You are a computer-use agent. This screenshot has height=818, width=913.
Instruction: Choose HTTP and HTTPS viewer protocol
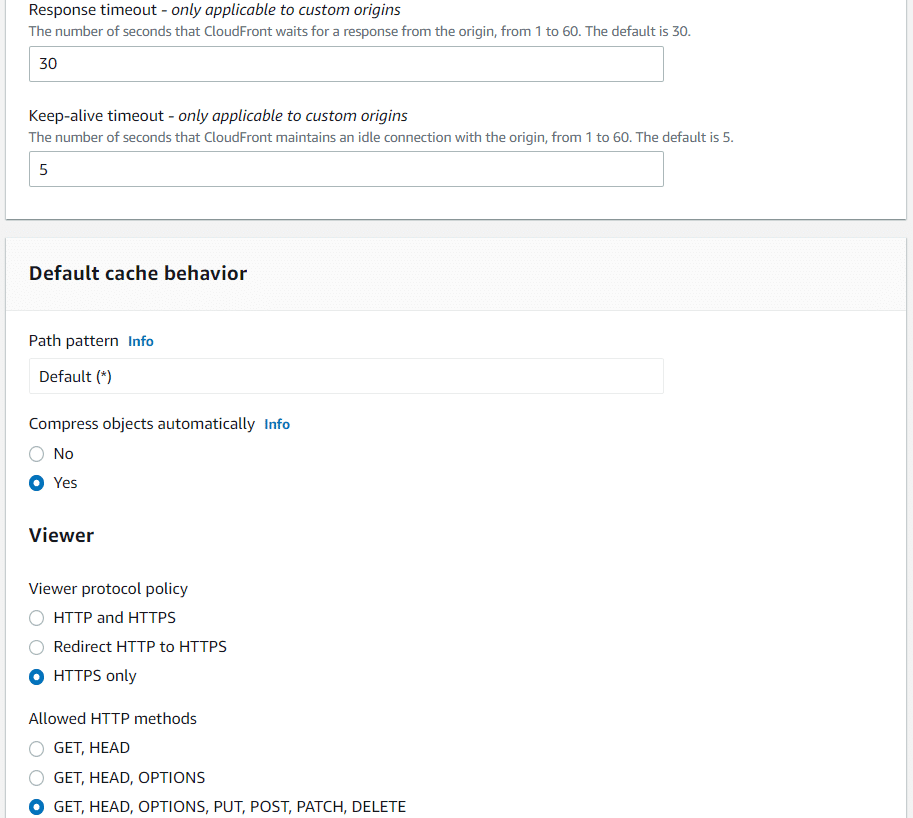pyautogui.click(x=37, y=618)
